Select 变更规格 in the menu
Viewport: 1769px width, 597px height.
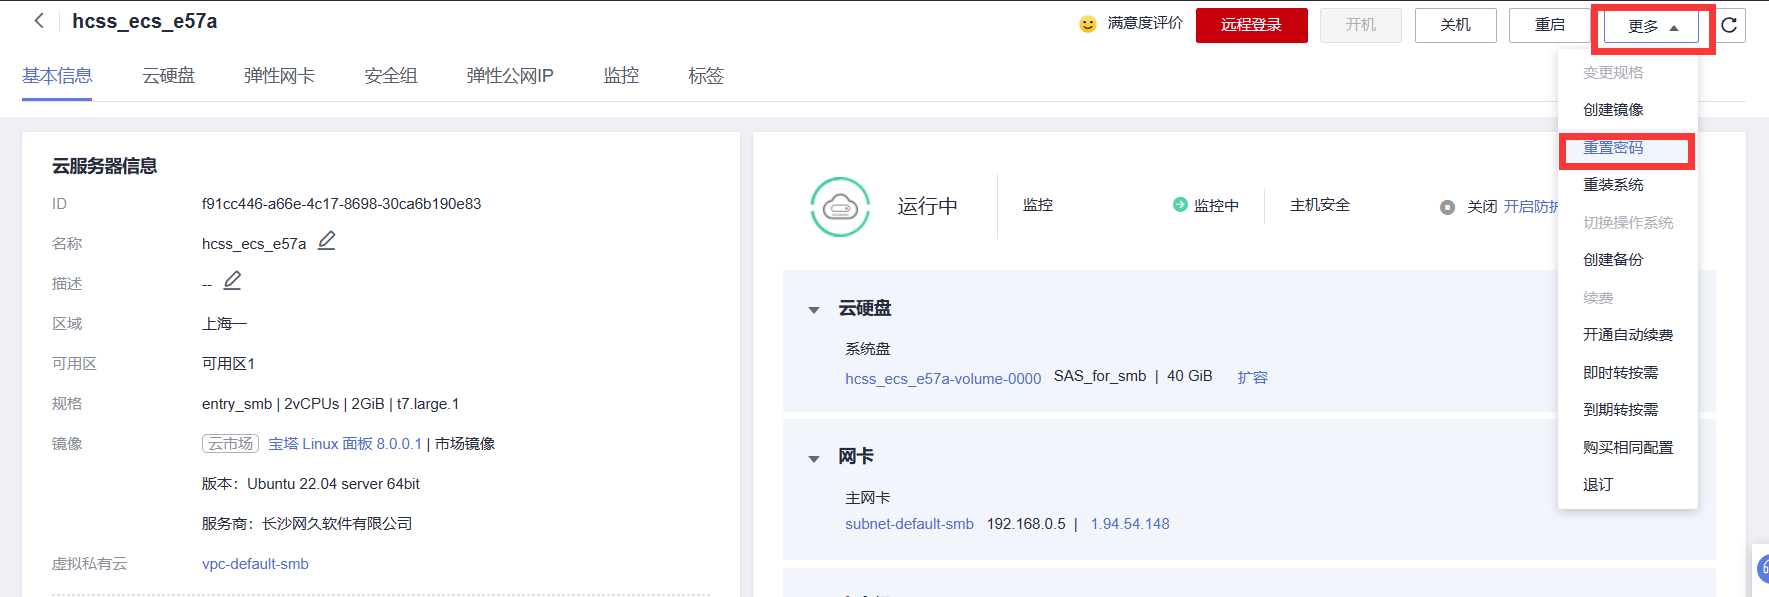click(x=1613, y=72)
